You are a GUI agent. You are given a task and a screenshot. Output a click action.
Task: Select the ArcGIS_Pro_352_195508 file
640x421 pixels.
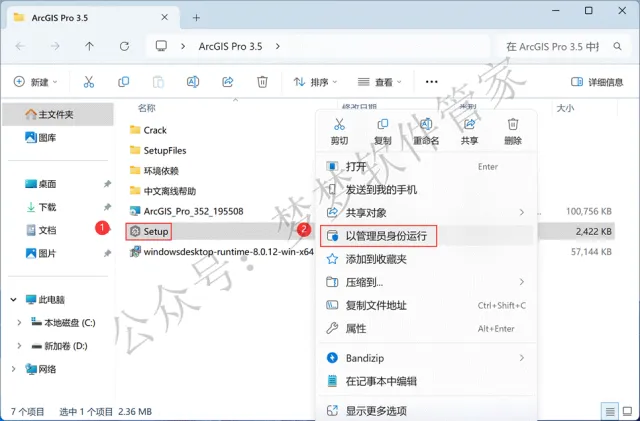(186, 211)
